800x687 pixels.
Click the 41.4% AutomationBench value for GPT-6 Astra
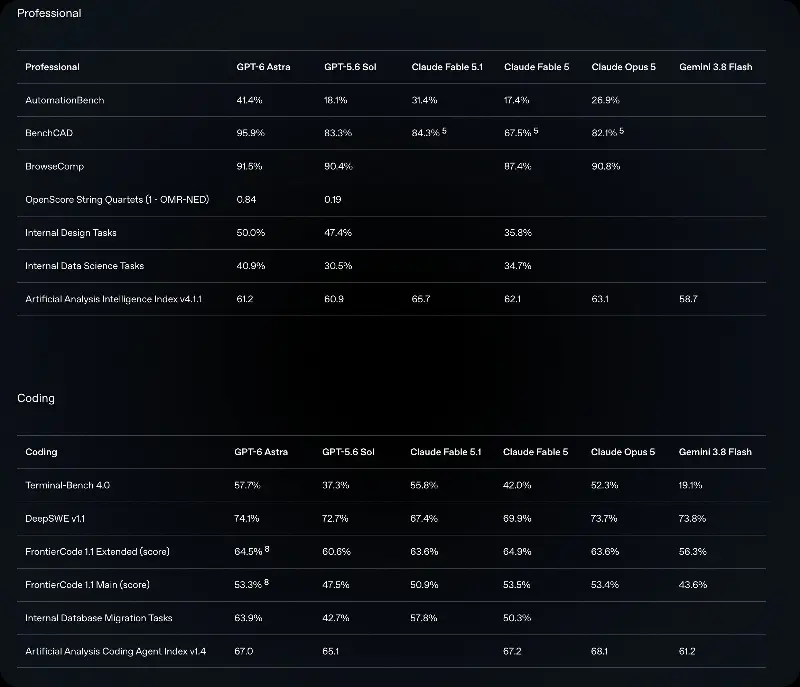click(x=249, y=100)
